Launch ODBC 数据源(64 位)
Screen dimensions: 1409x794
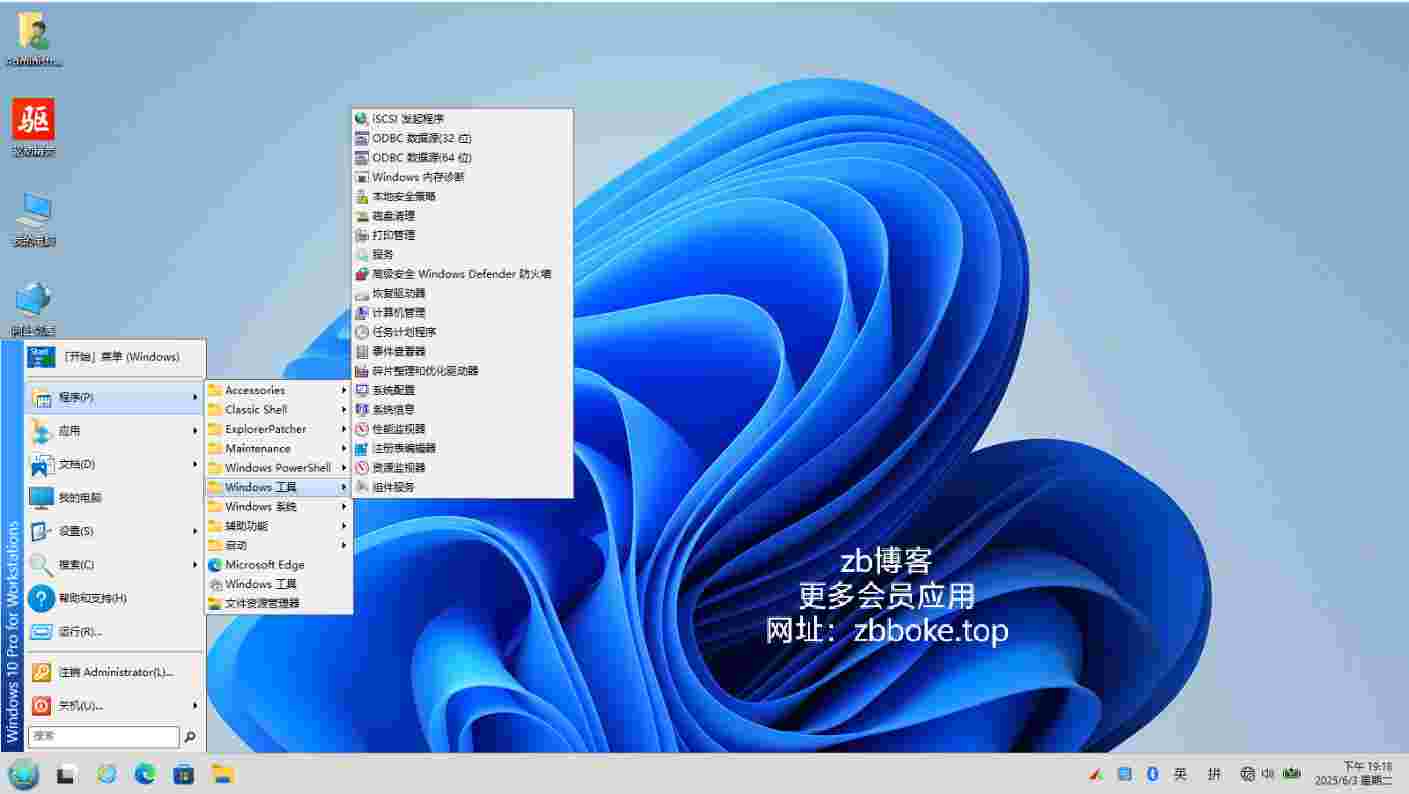point(462,157)
